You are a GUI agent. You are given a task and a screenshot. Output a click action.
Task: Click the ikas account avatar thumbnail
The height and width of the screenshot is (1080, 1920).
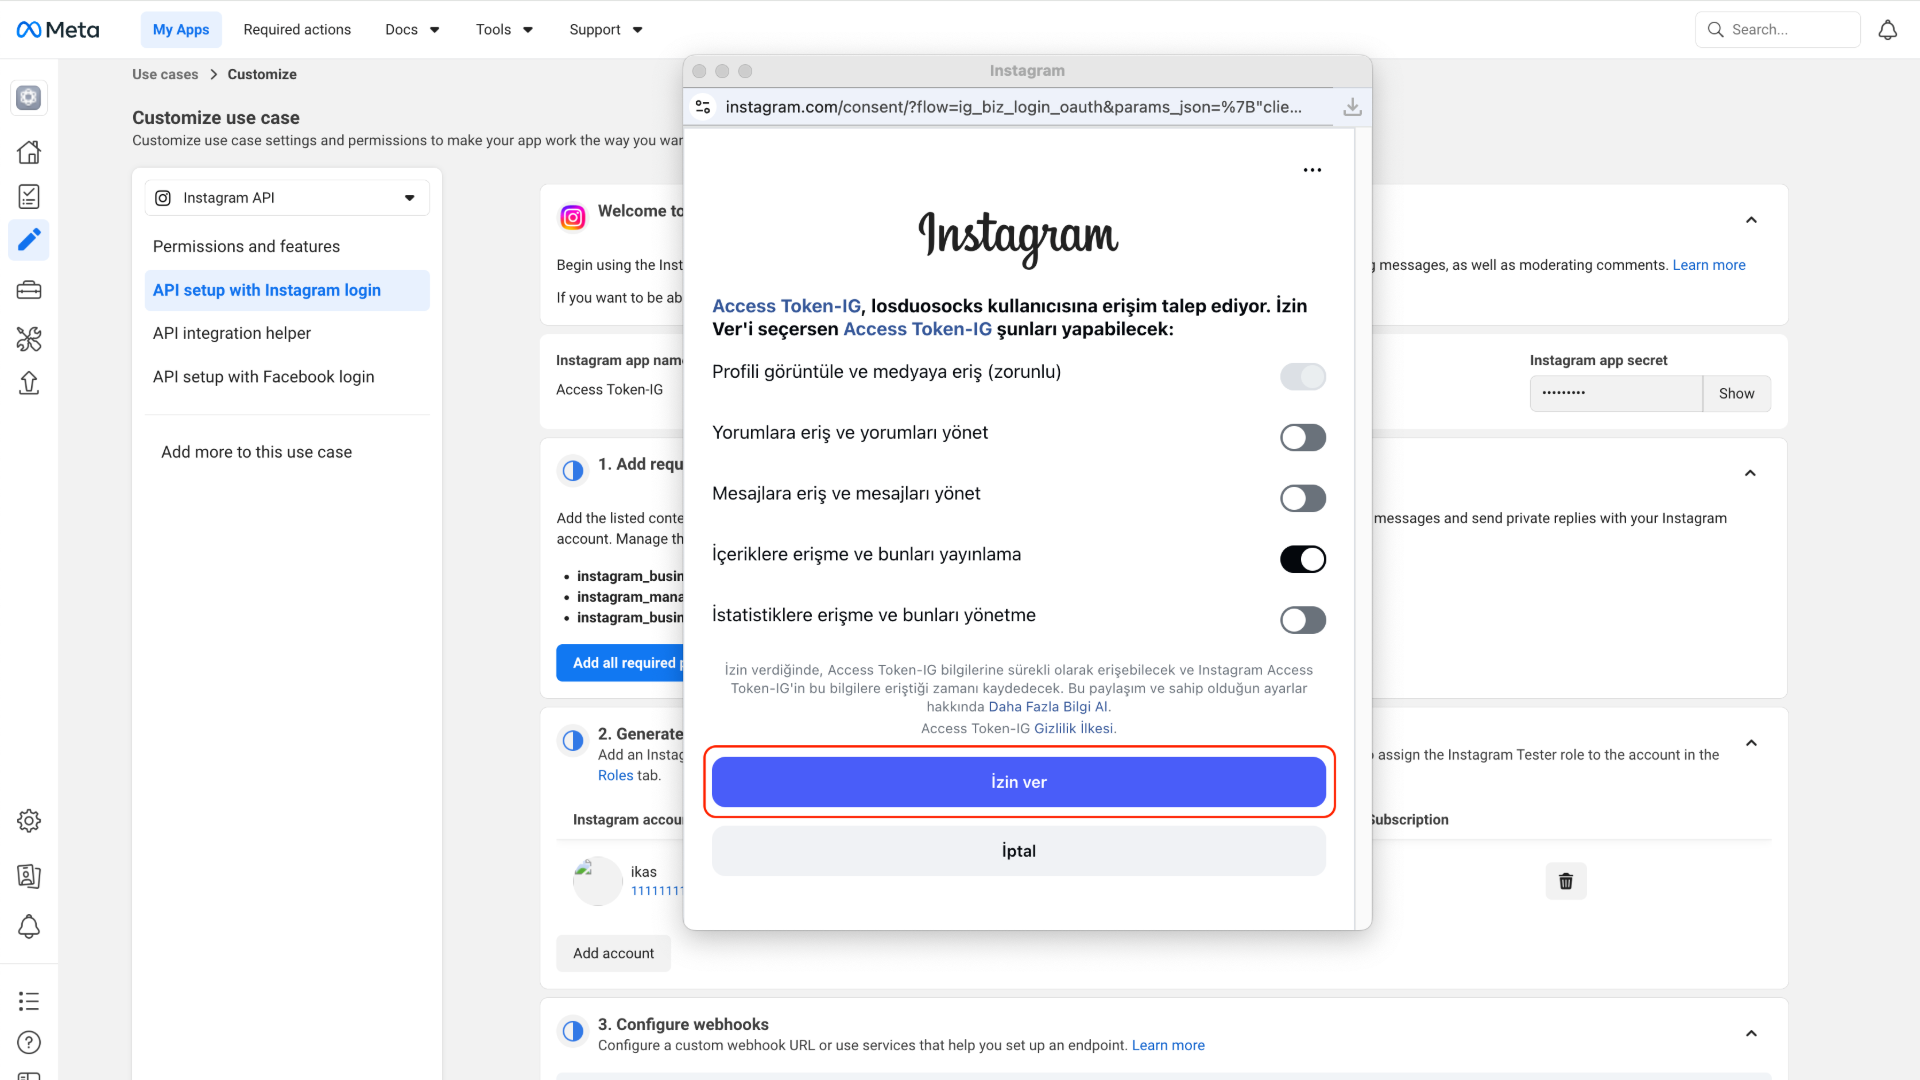pyautogui.click(x=597, y=881)
